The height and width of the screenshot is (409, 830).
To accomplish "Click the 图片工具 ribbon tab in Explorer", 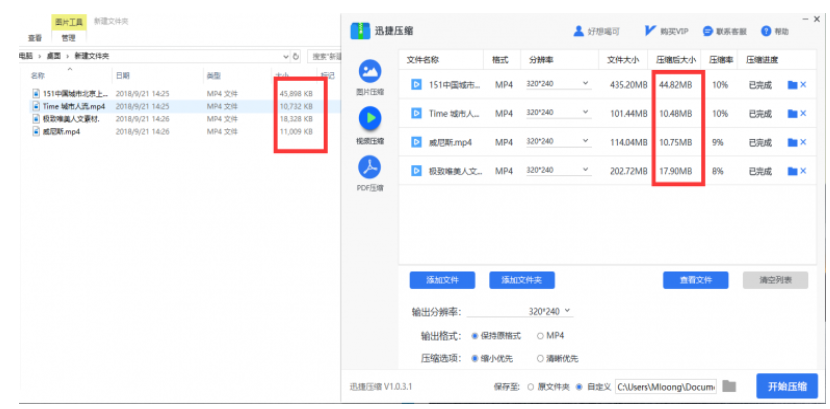I will coord(68,22).
